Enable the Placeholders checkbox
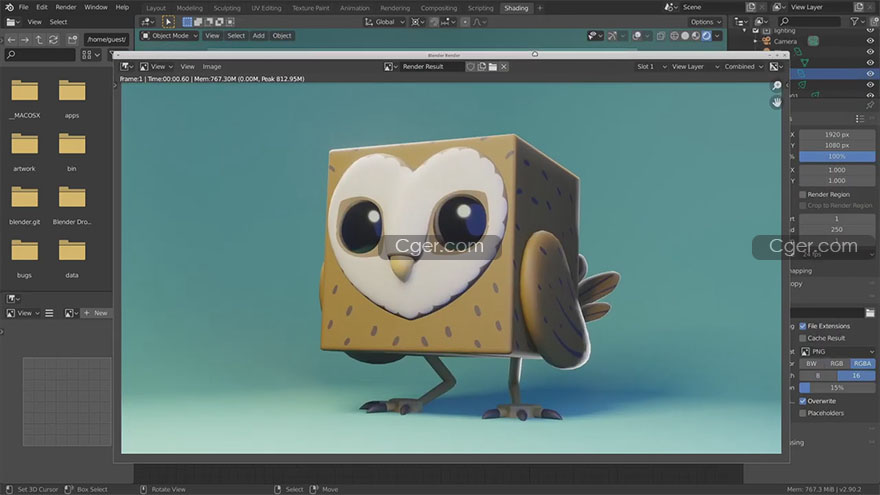880x495 pixels. (803, 414)
